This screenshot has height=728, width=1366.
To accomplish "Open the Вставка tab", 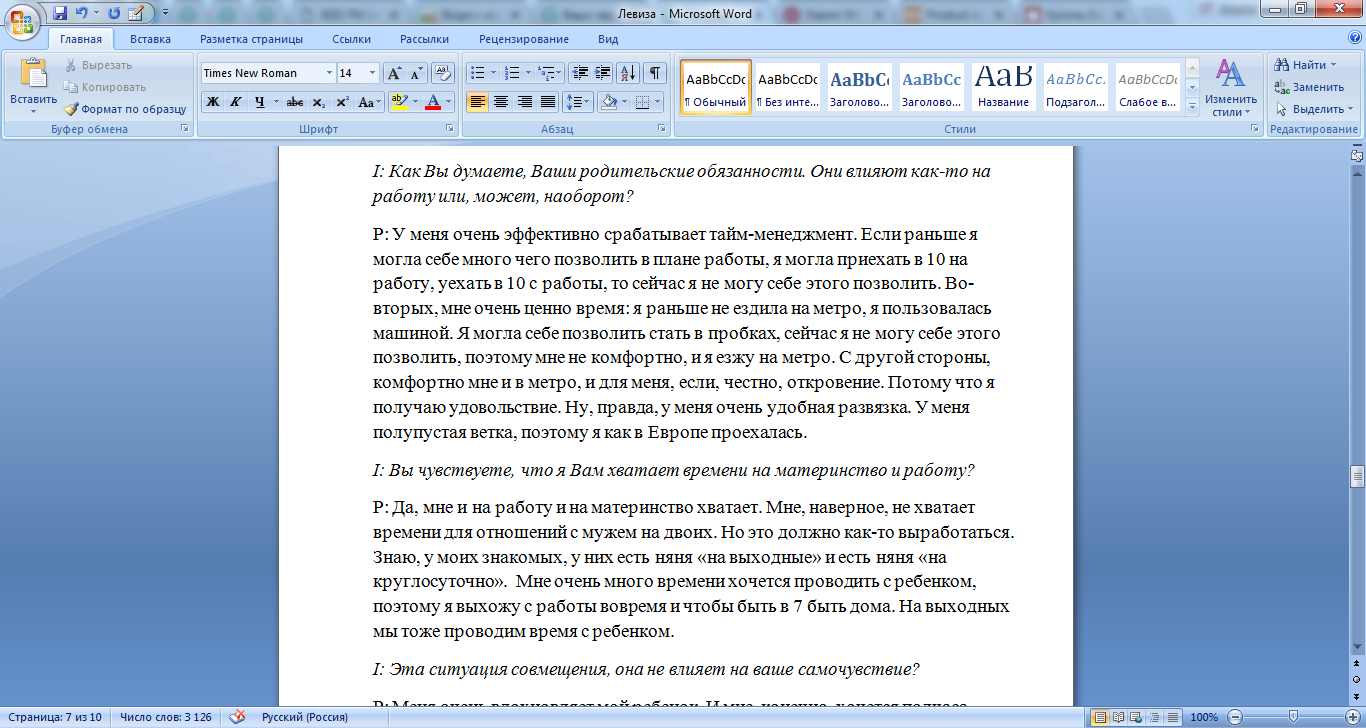I will 150,39.
